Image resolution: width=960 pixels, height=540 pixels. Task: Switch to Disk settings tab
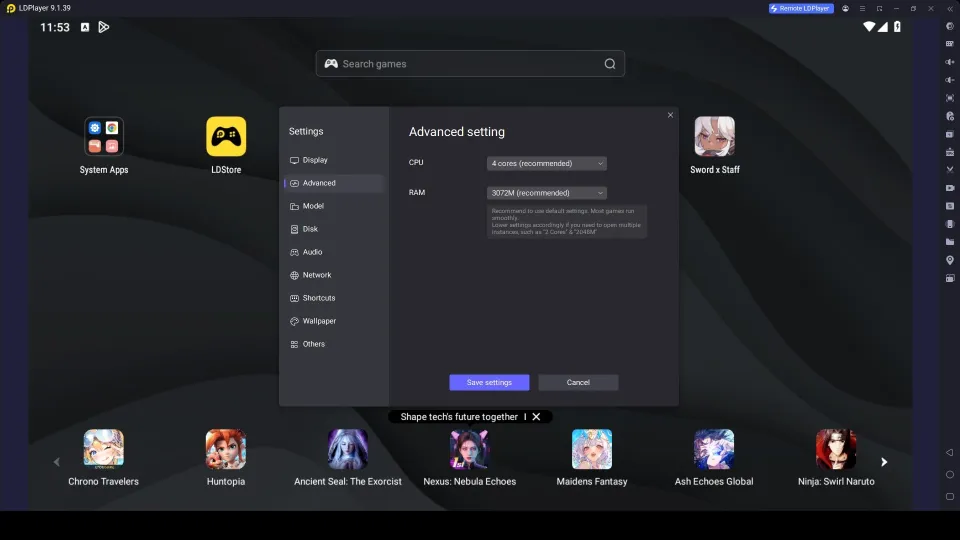[x=334, y=229]
